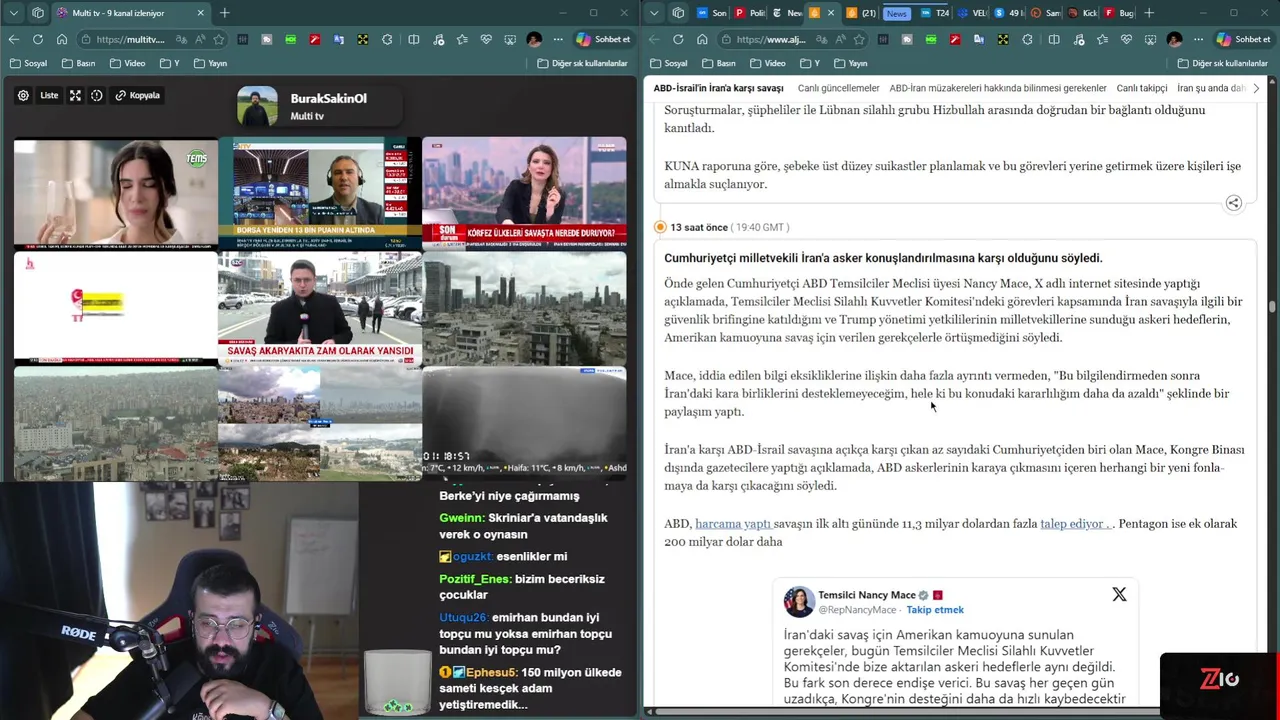This screenshot has height=720, width=1280.
Task: Open the harcama yaptı link
Action: tap(733, 524)
